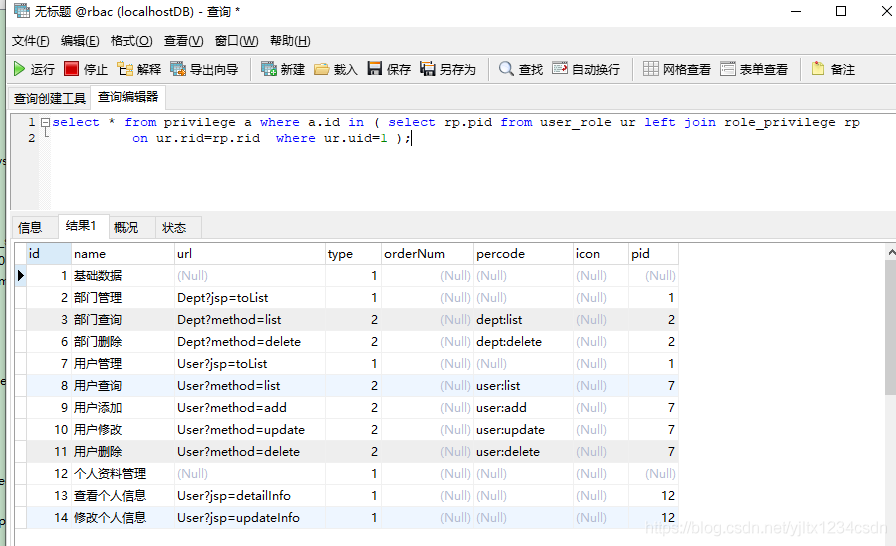
Task: Select the cell 基础数据
Action: pyautogui.click(x=123, y=276)
